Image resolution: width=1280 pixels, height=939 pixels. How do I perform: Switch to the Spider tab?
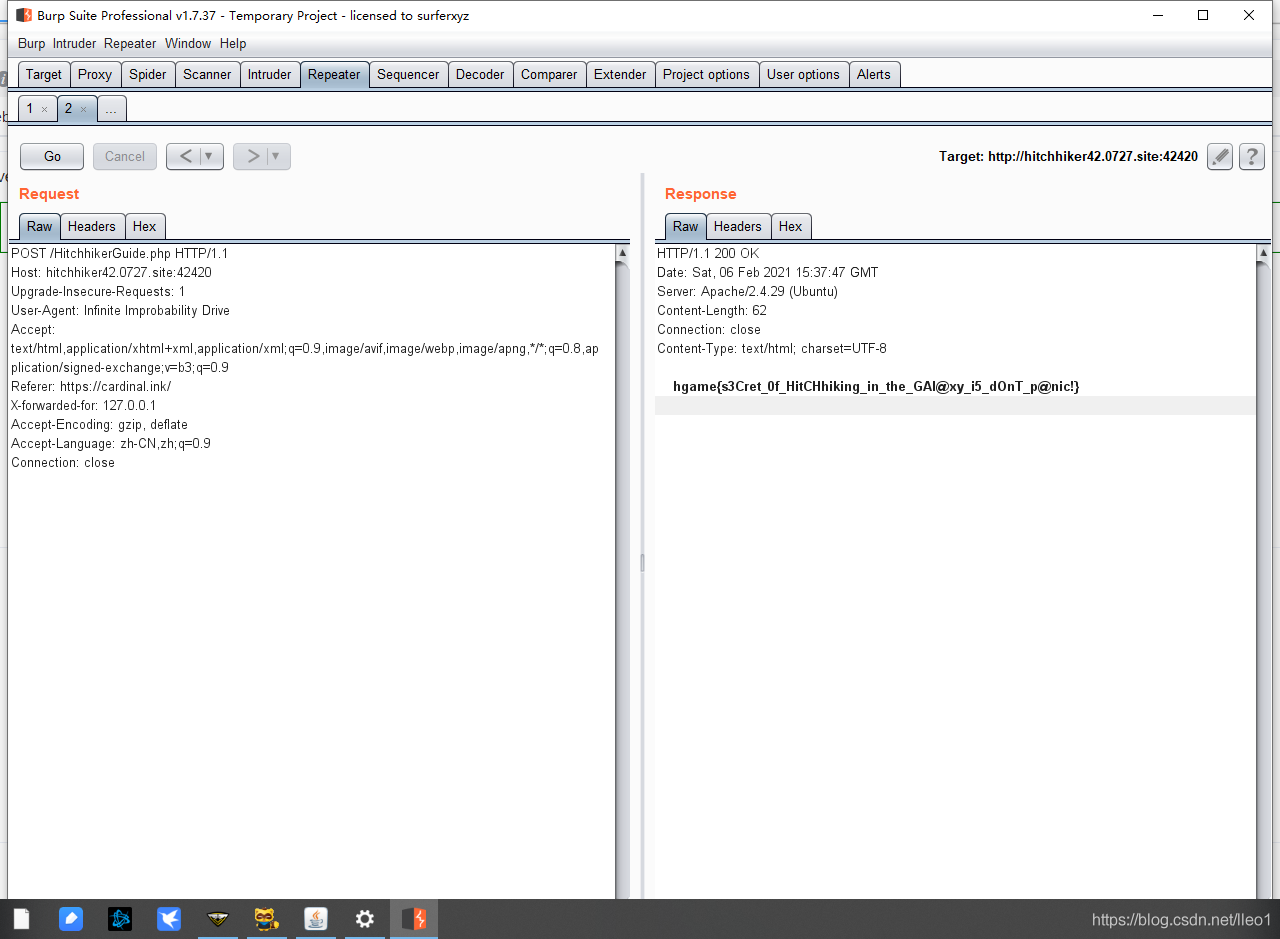(148, 75)
